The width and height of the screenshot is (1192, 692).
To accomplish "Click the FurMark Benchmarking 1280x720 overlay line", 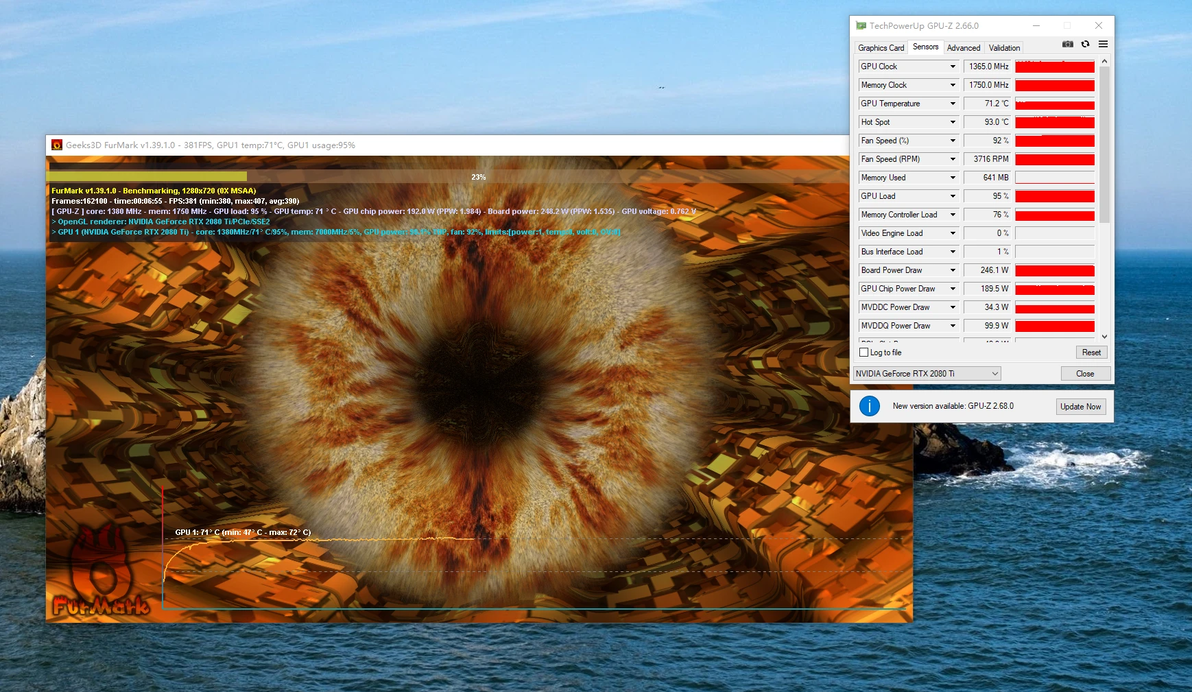I will point(154,191).
